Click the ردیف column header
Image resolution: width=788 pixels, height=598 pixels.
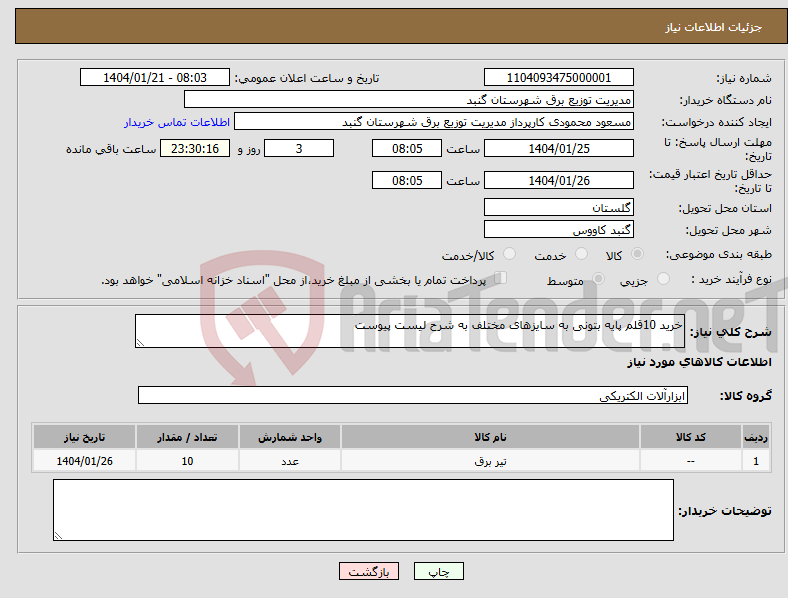(x=756, y=437)
